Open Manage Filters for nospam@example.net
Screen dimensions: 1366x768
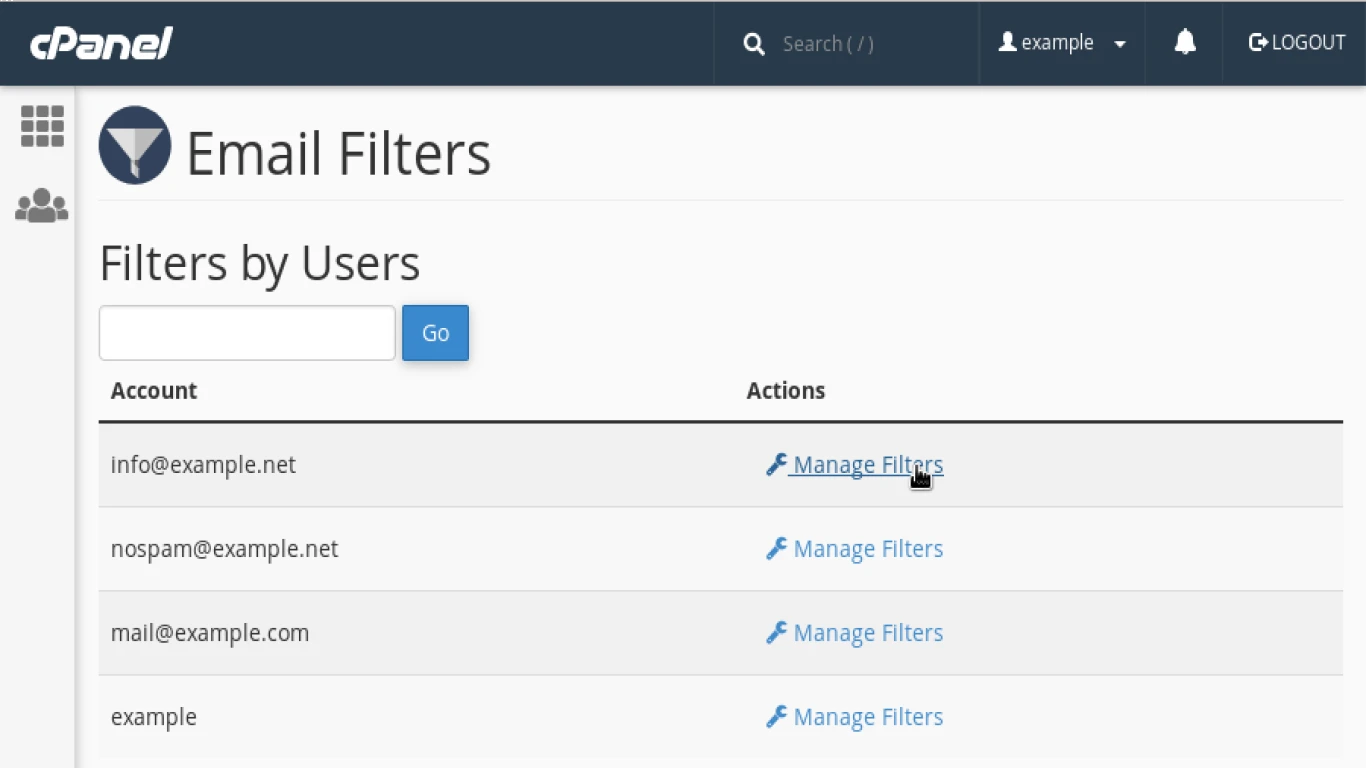click(868, 549)
